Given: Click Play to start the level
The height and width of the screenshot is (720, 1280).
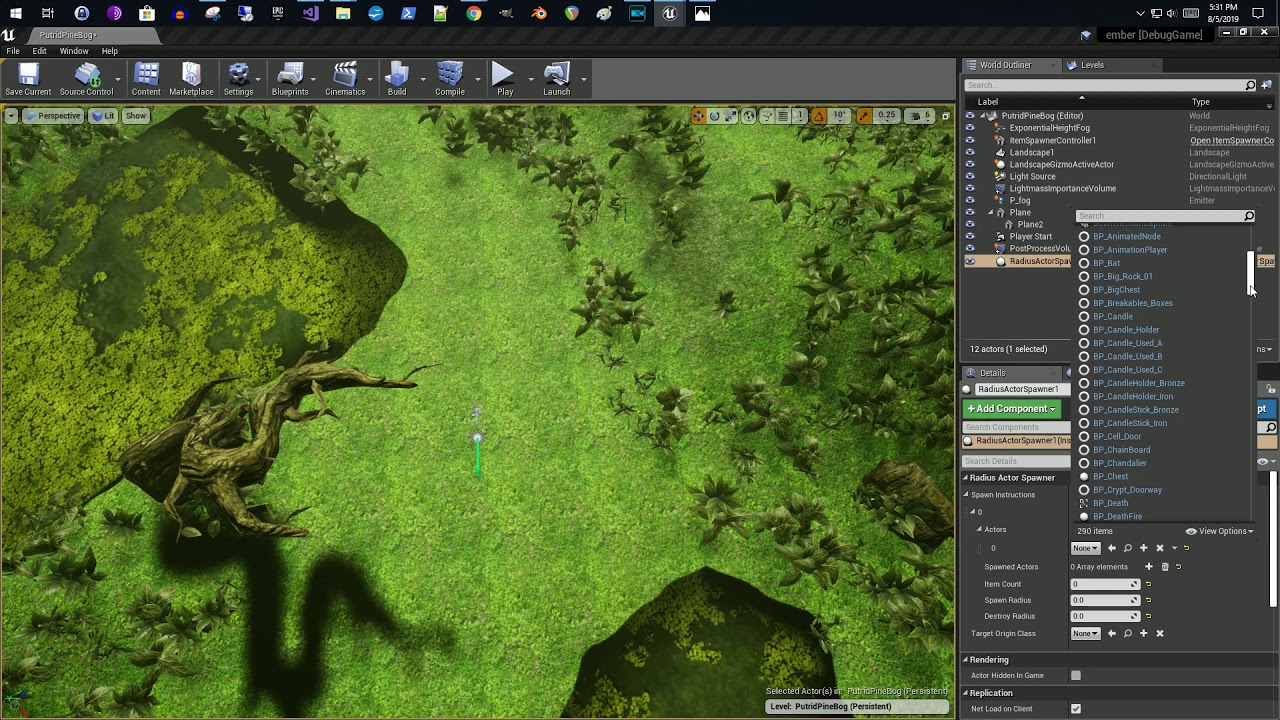Looking at the screenshot, I should [505, 80].
